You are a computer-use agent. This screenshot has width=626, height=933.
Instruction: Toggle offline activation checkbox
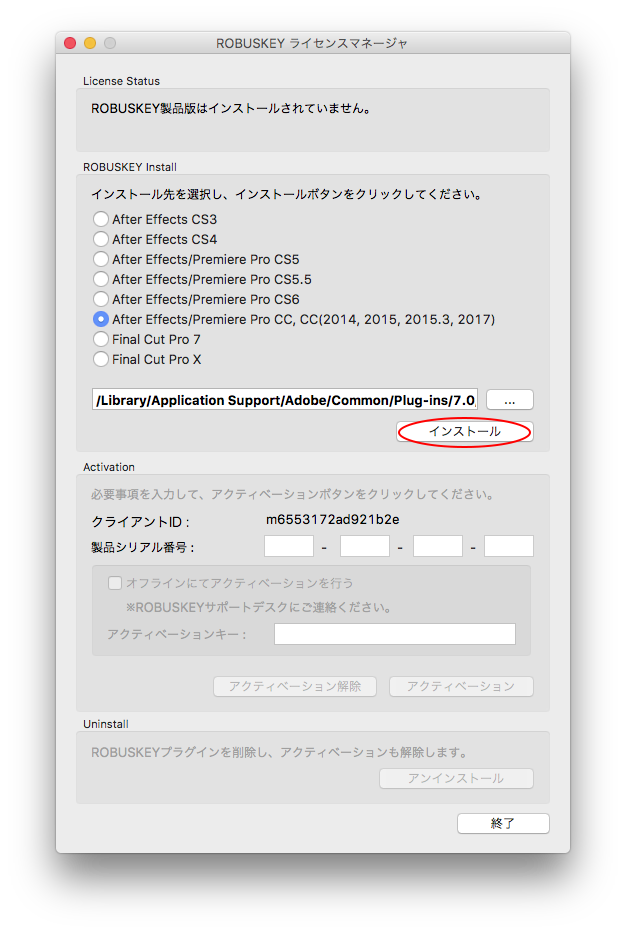tap(115, 583)
